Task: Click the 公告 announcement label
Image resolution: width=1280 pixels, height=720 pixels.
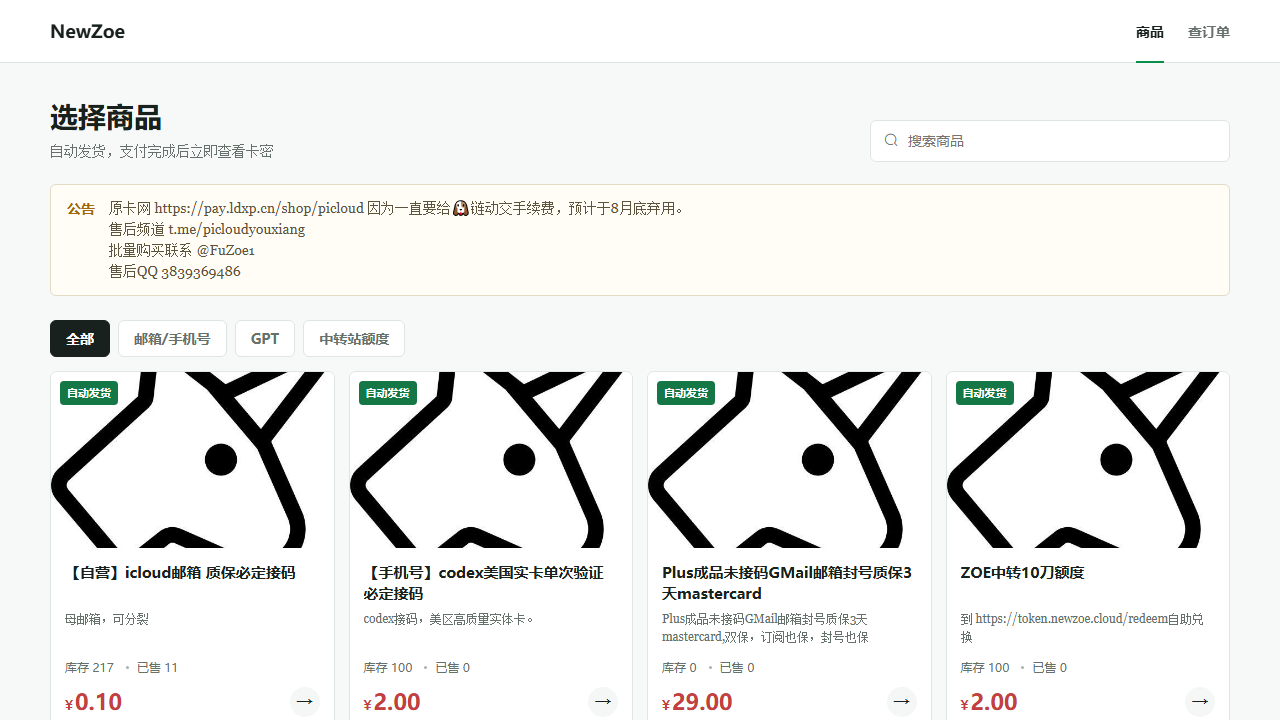Action: (x=81, y=209)
